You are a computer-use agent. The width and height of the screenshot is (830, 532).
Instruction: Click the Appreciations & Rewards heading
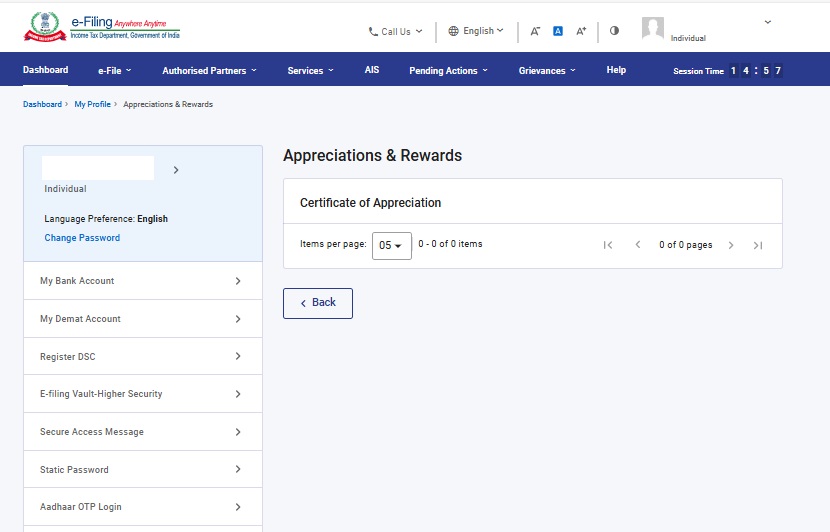tap(373, 156)
